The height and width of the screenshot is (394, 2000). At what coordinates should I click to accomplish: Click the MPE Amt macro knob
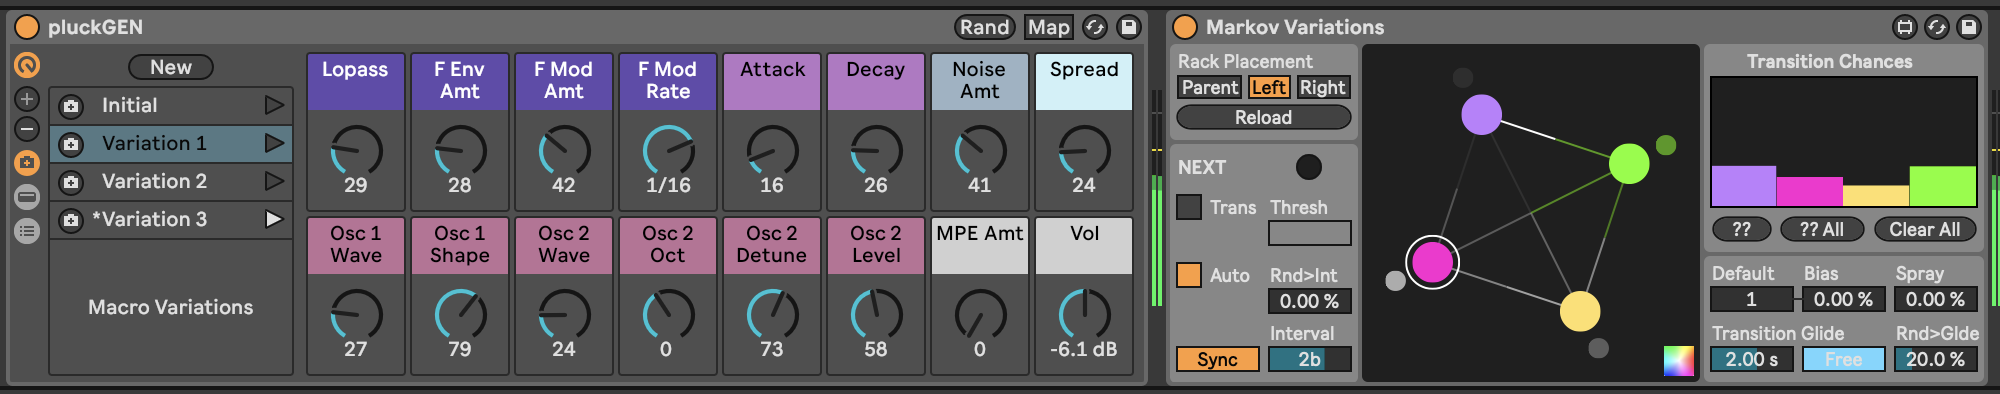click(x=980, y=315)
